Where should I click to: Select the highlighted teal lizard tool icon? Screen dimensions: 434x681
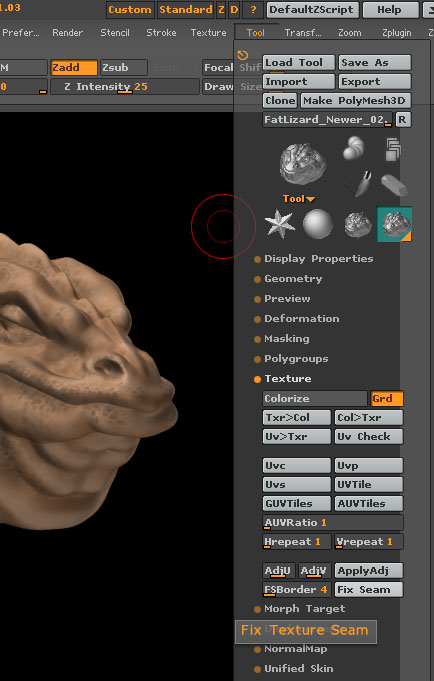coord(394,224)
